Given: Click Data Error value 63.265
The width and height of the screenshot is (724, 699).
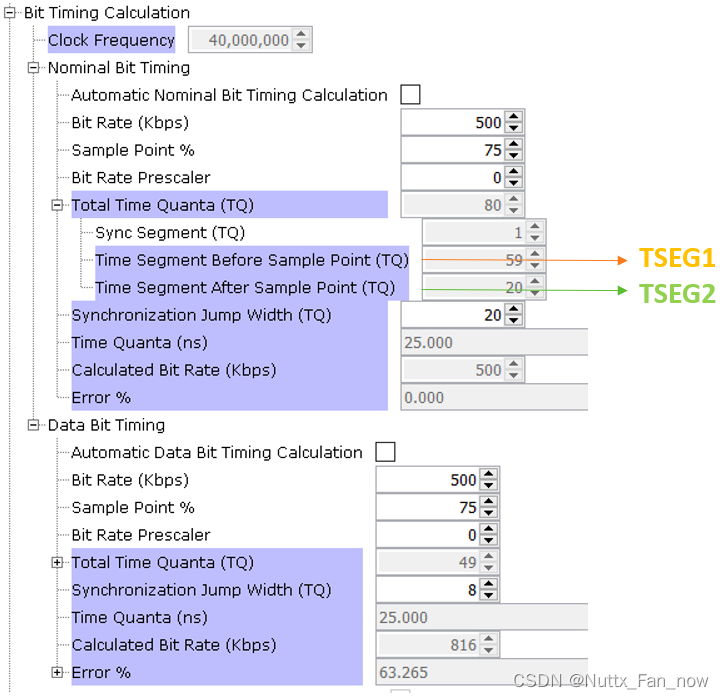Looking at the screenshot, I should click(x=482, y=672).
